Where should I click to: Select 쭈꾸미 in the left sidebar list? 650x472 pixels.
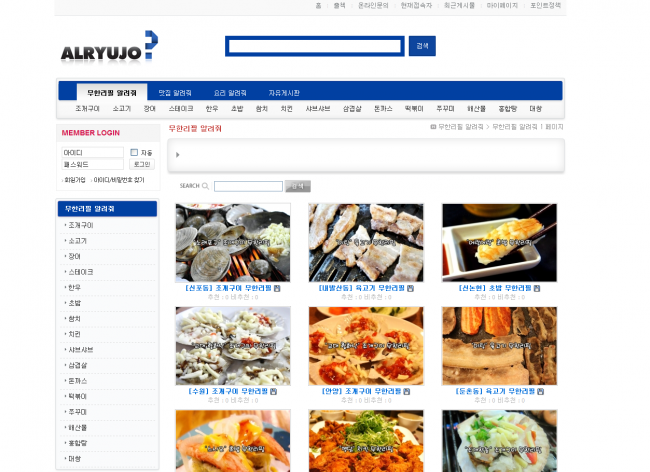point(78,412)
